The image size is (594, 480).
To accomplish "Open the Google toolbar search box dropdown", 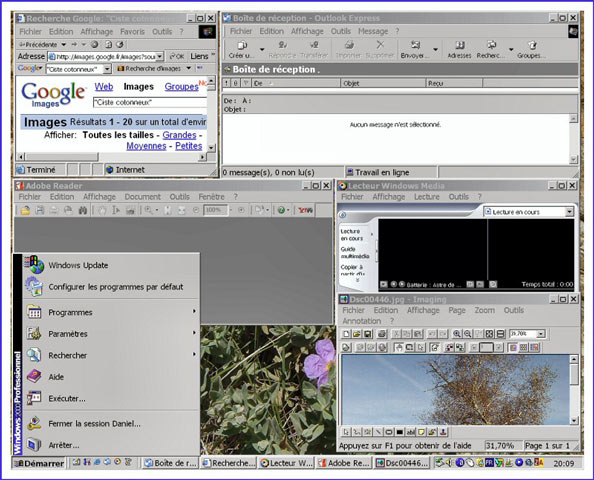I will point(107,69).
